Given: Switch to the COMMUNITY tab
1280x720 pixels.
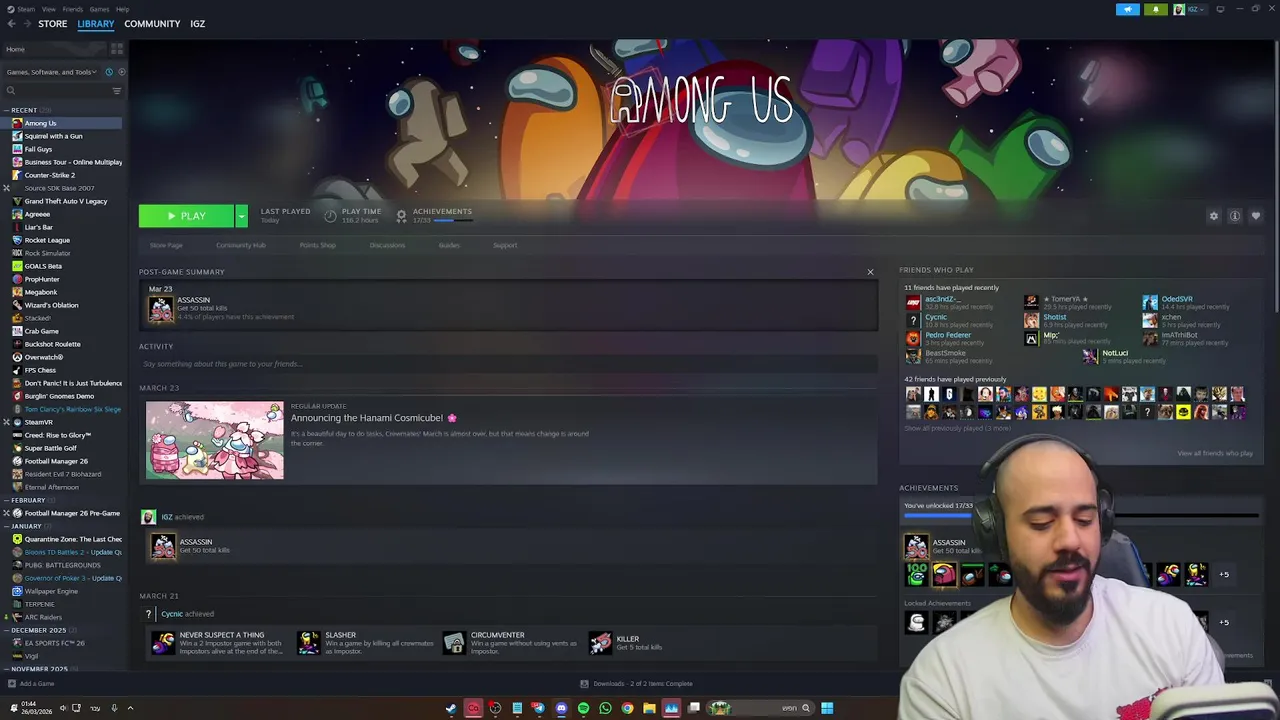Looking at the screenshot, I should point(152,24).
